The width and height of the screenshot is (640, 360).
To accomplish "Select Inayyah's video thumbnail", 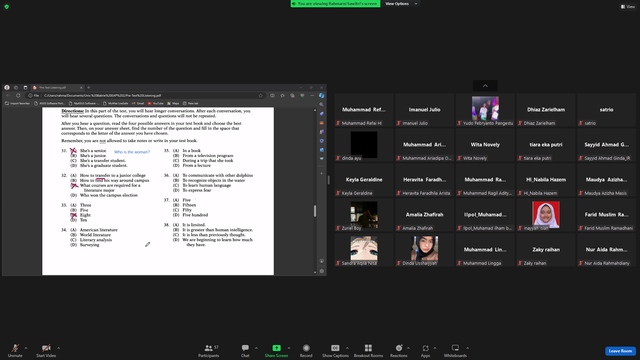I will pos(546,215).
